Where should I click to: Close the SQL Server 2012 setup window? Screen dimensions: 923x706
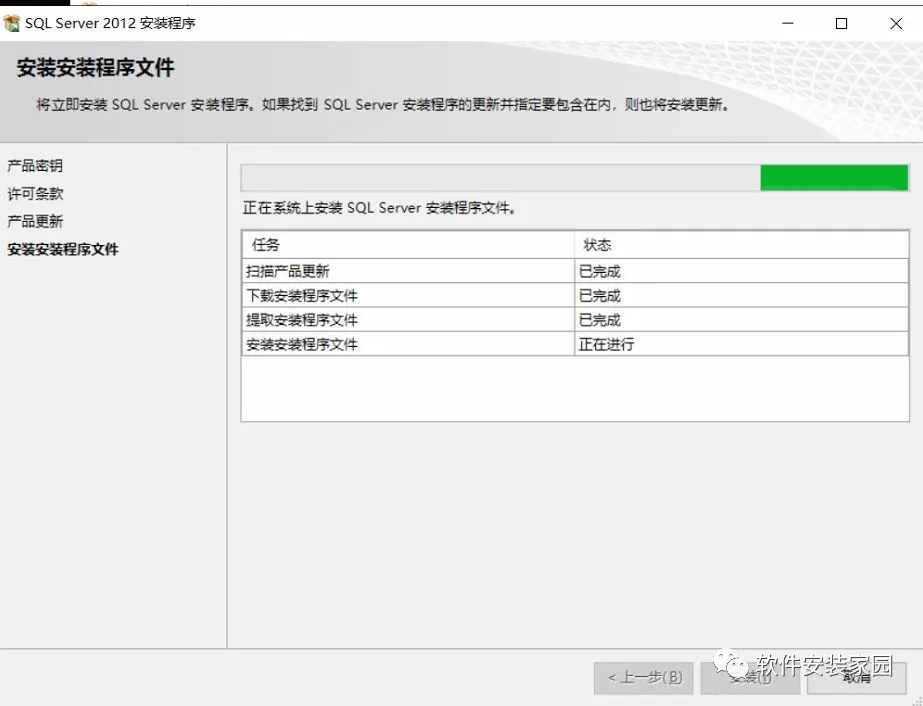pos(896,24)
